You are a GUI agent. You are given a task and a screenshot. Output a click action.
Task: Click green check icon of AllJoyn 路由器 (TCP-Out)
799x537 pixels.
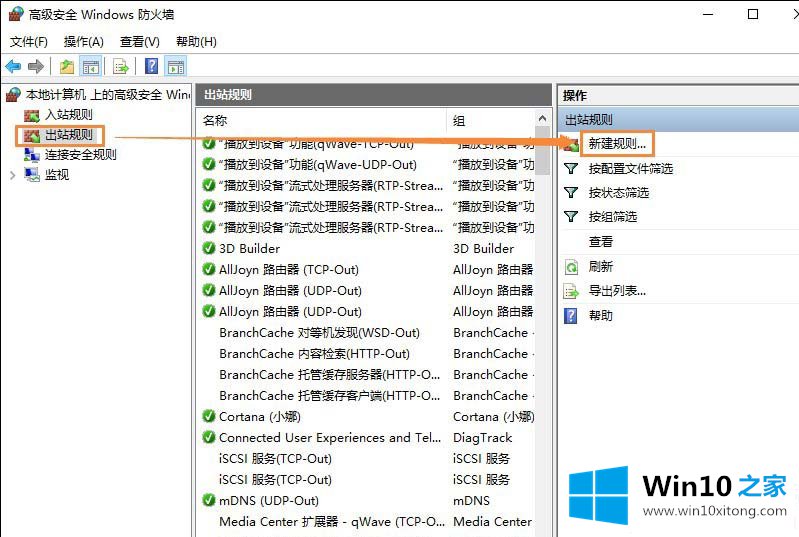tap(208, 269)
